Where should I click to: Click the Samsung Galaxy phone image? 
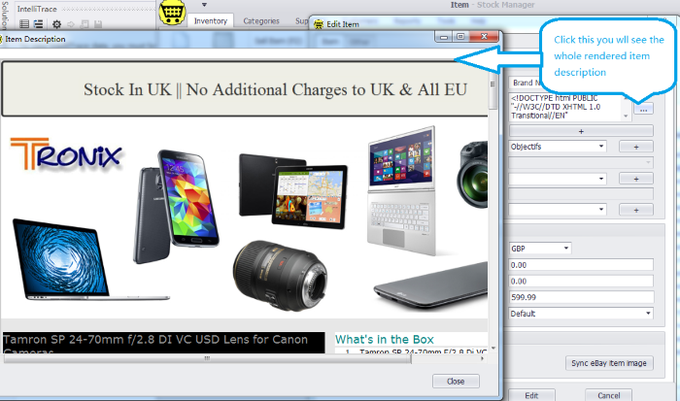pyautogui.click(x=176, y=206)
